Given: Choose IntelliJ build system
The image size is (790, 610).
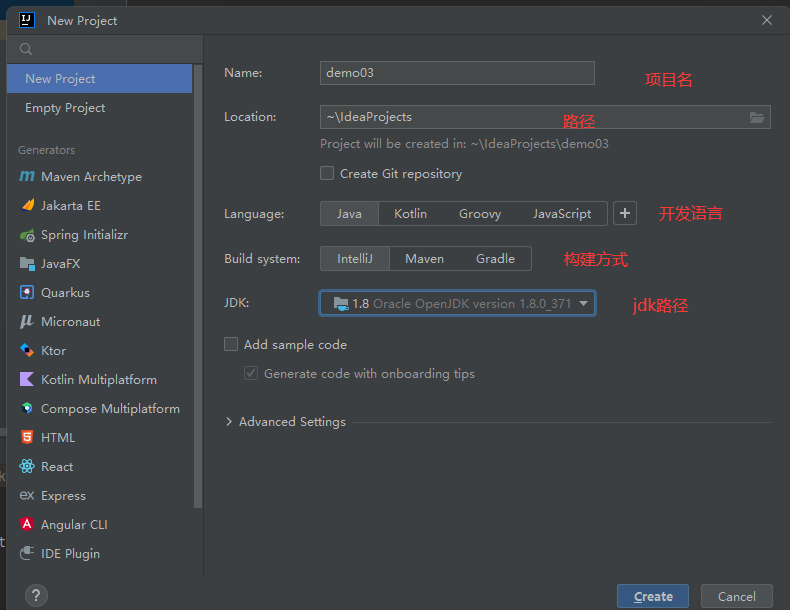Looking at the screenshot, I should coord(355,258).
